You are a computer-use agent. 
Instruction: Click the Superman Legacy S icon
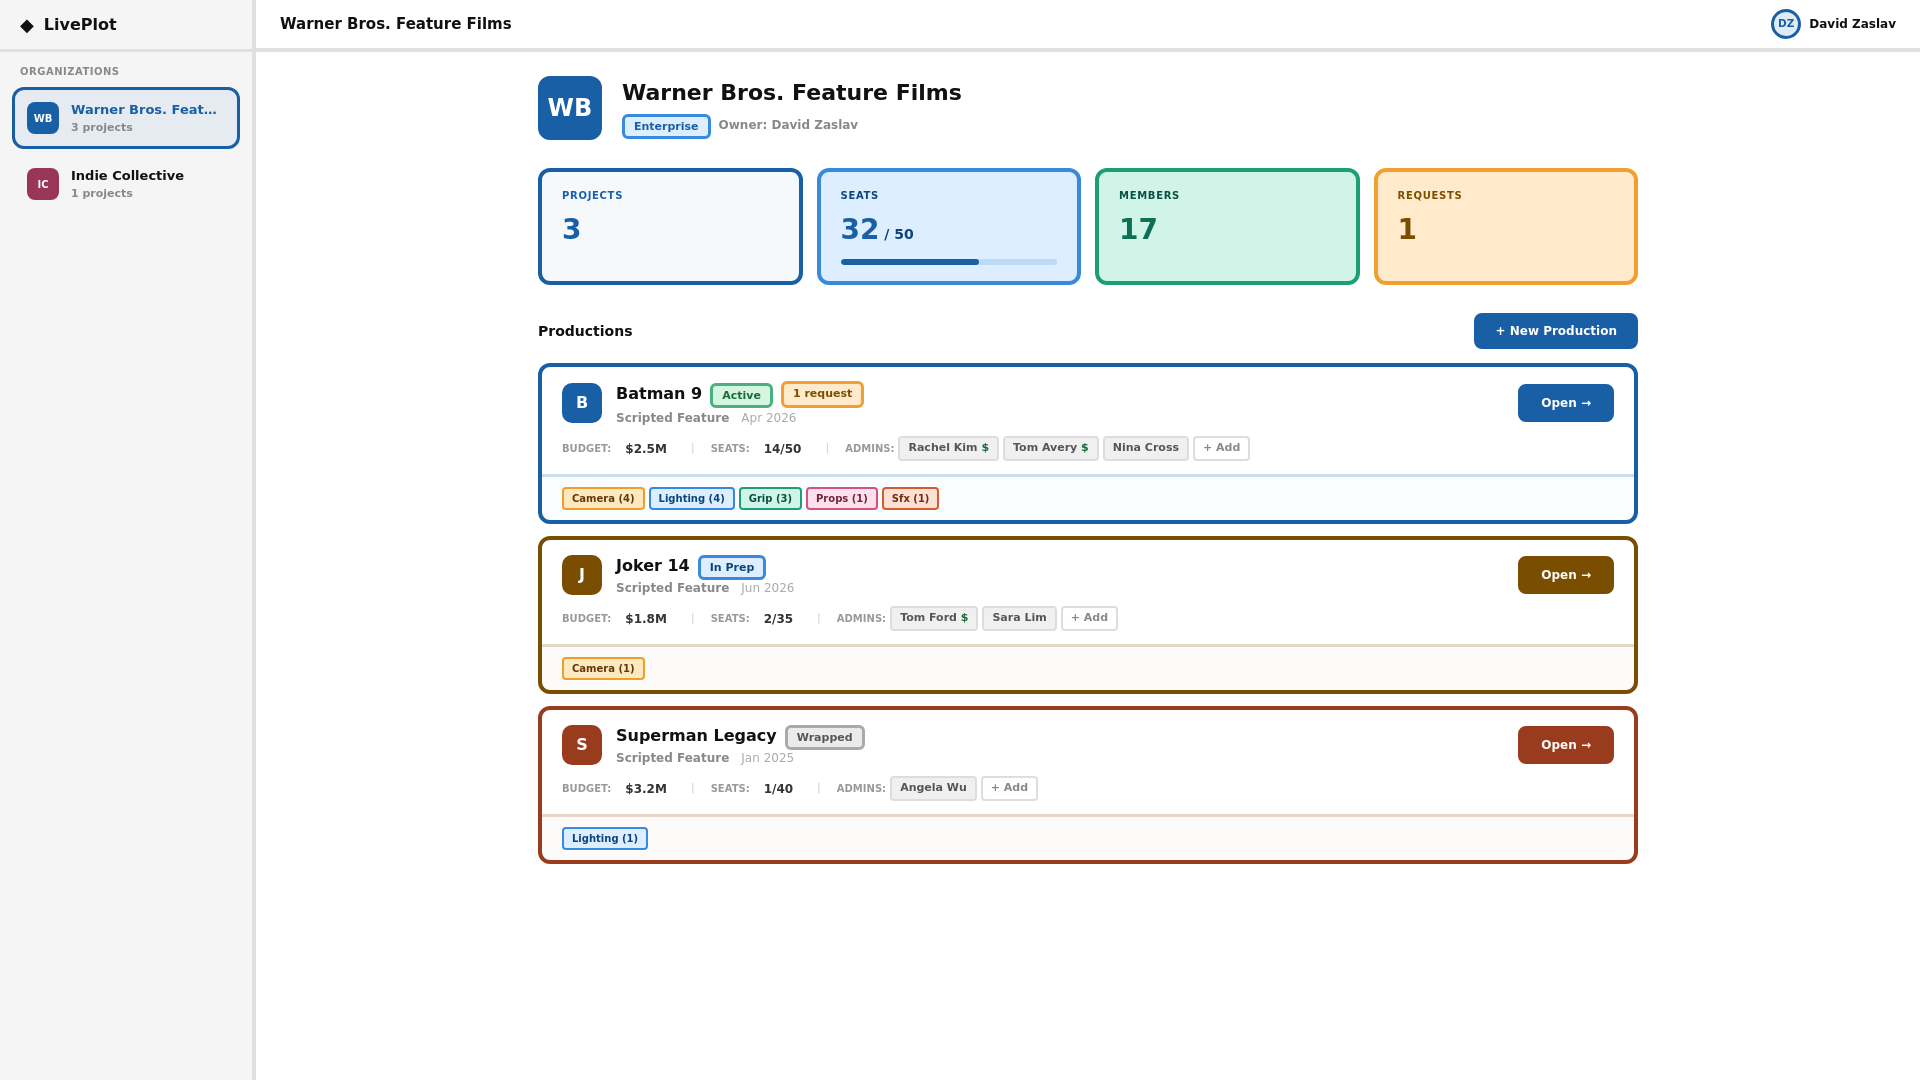[x=582, y=745]
